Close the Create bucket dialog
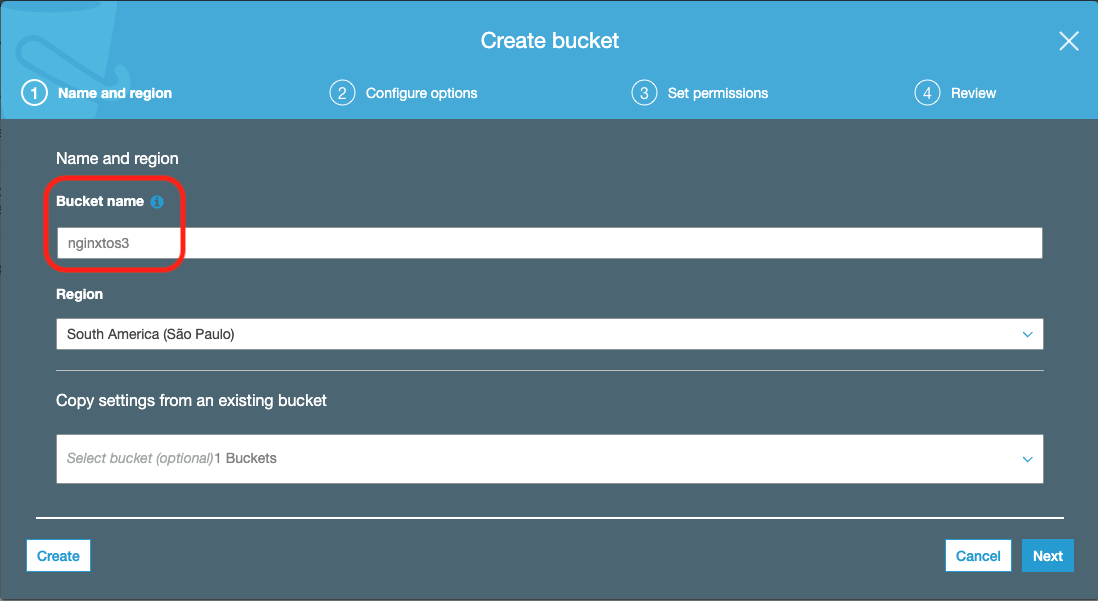 [x=1069, y=41]
